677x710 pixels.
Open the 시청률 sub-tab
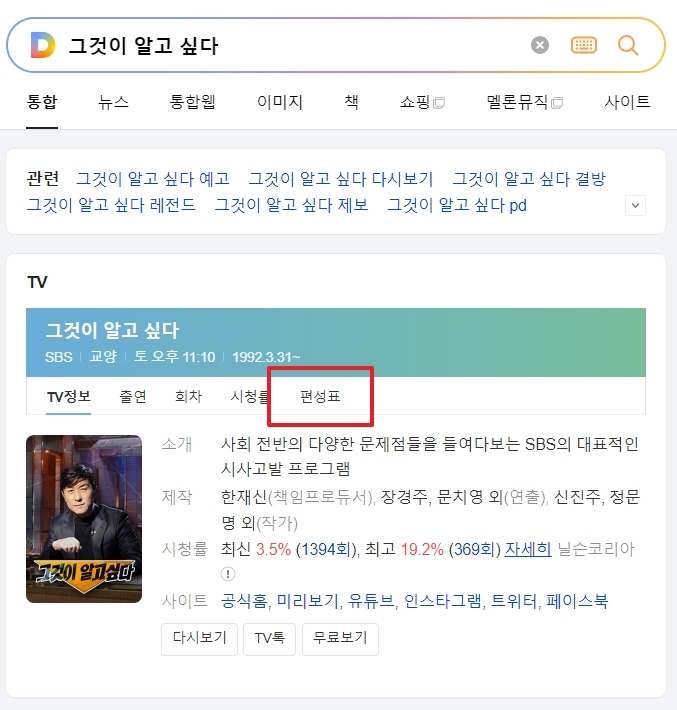[x=250, y=397]
